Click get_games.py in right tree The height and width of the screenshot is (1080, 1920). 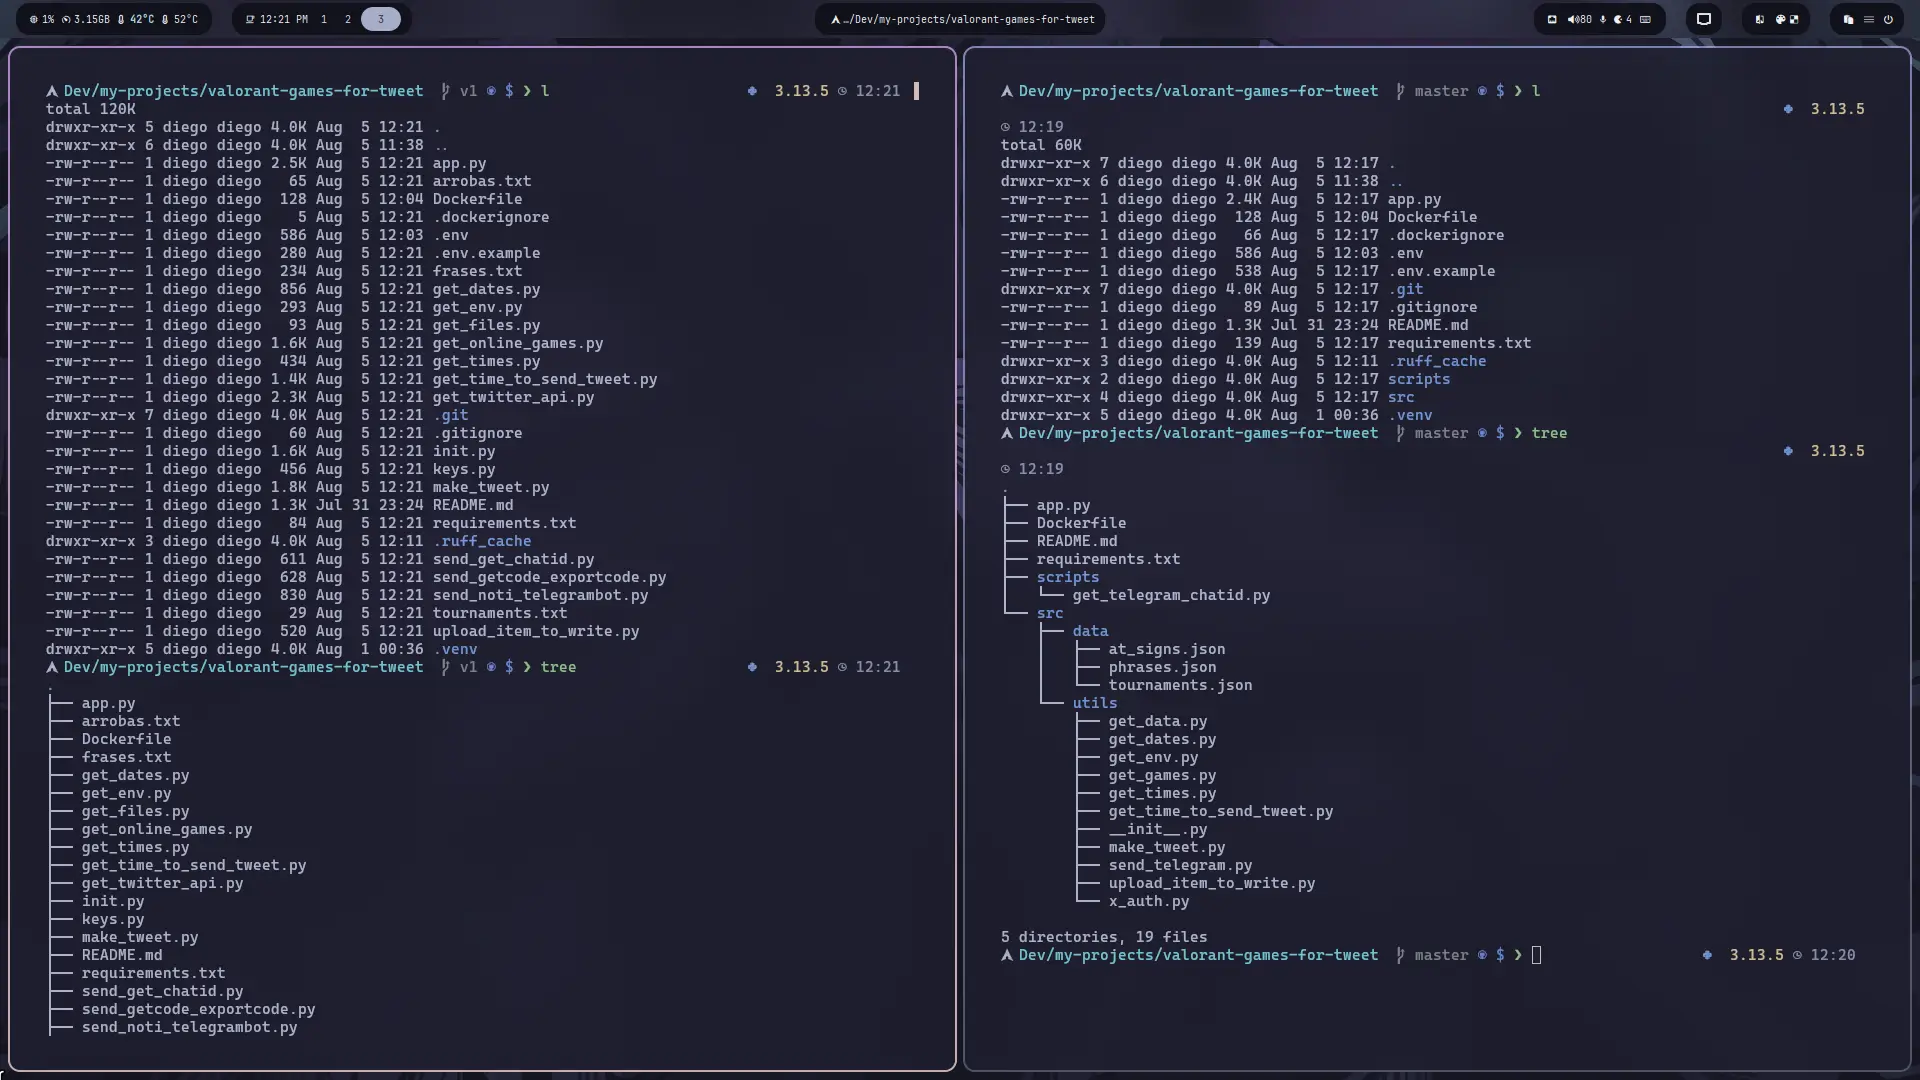[1163, 775]
